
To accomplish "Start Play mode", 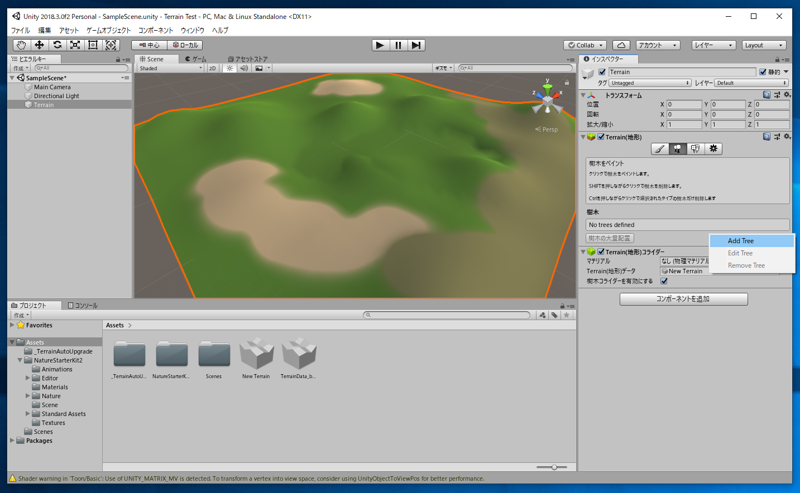I will pyautogui.click(x=380, y=45).
